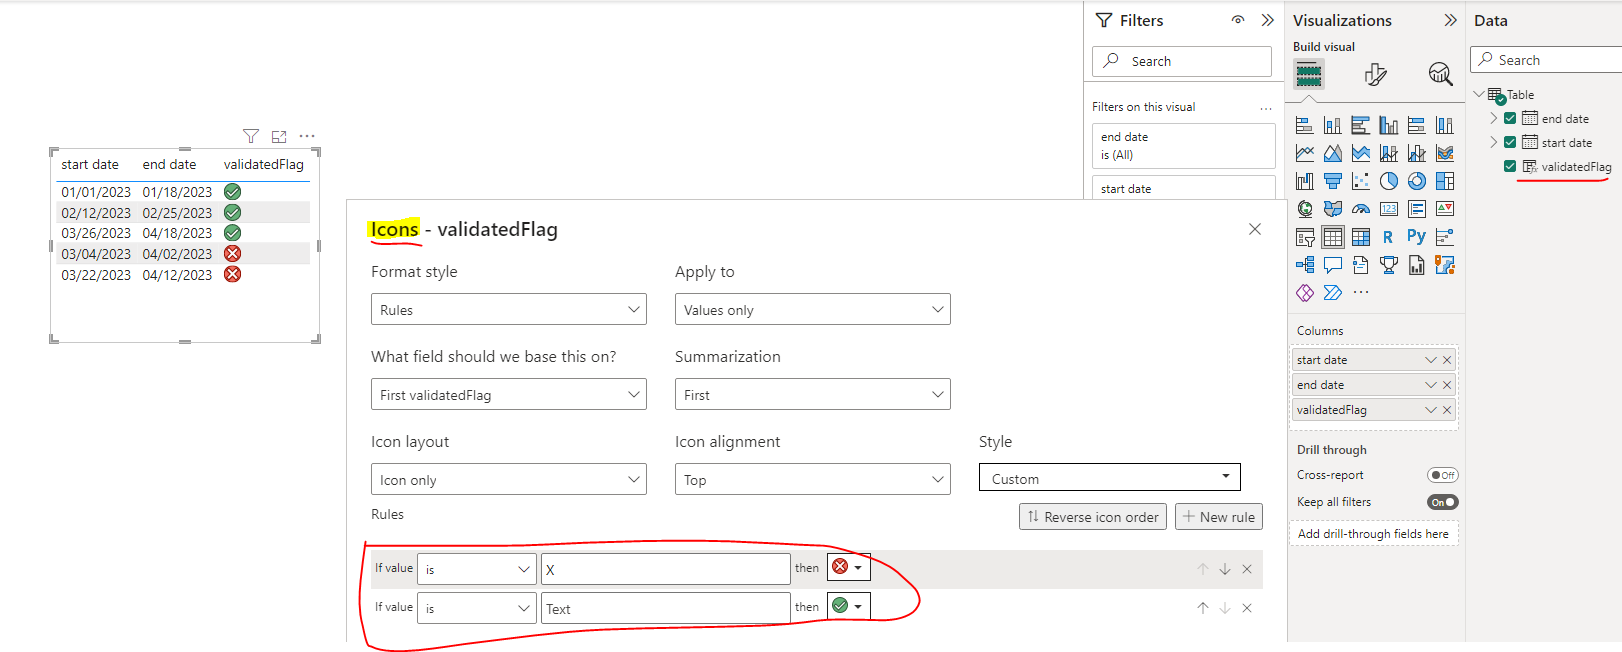Image resolution: width=1622 pixels, height=652 pixels.
Task: Open the First validatedFlag field dropdown
Action: click(x=509, y=395)
